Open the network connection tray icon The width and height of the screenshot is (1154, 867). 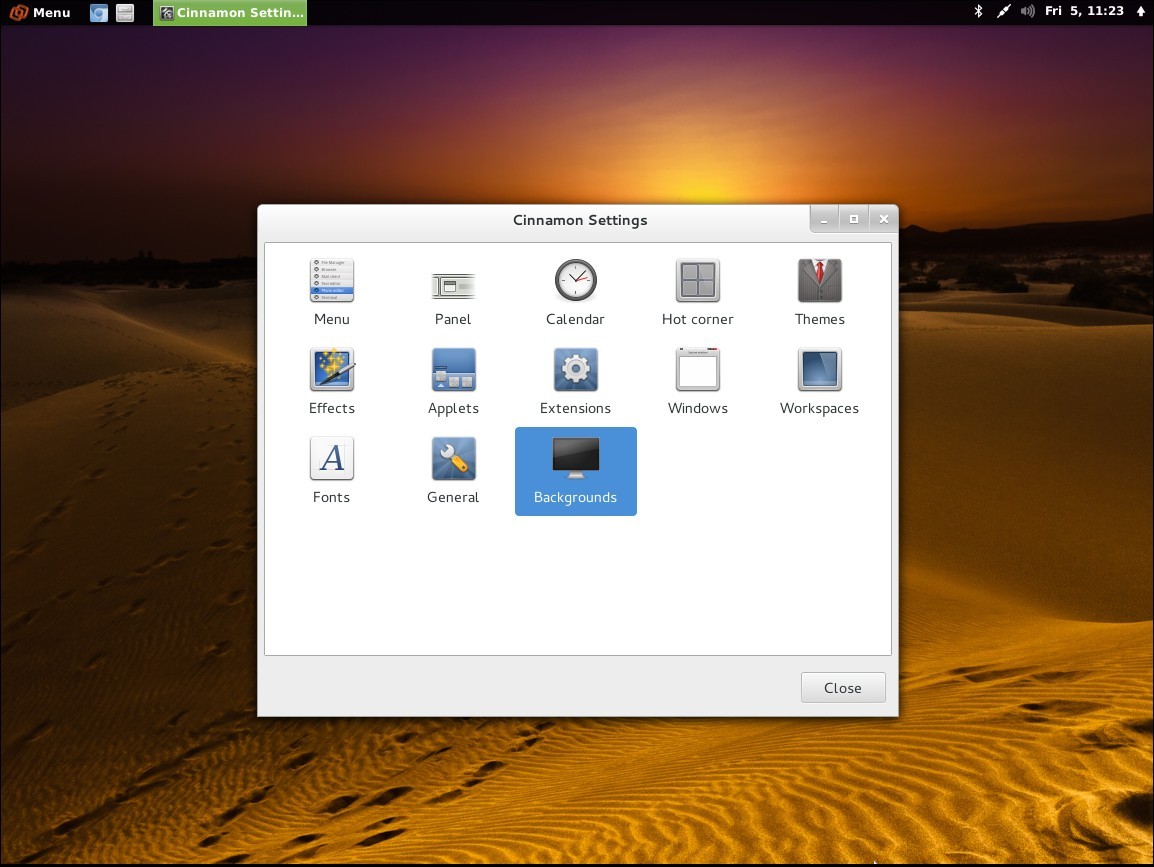coord(1003,11)
